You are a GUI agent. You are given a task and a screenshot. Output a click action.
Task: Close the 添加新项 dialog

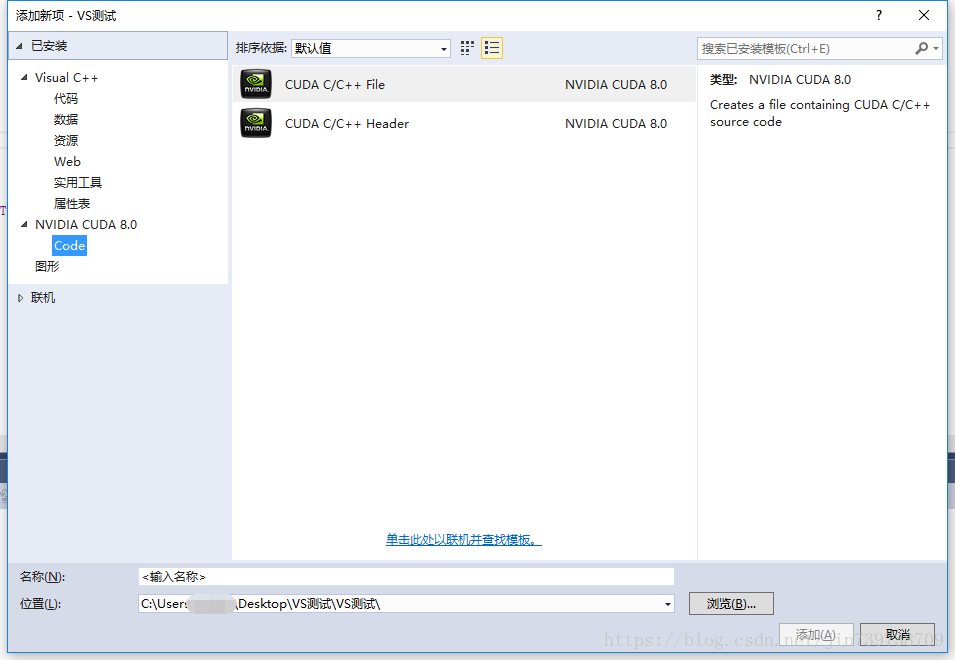[x=924, y=15]
